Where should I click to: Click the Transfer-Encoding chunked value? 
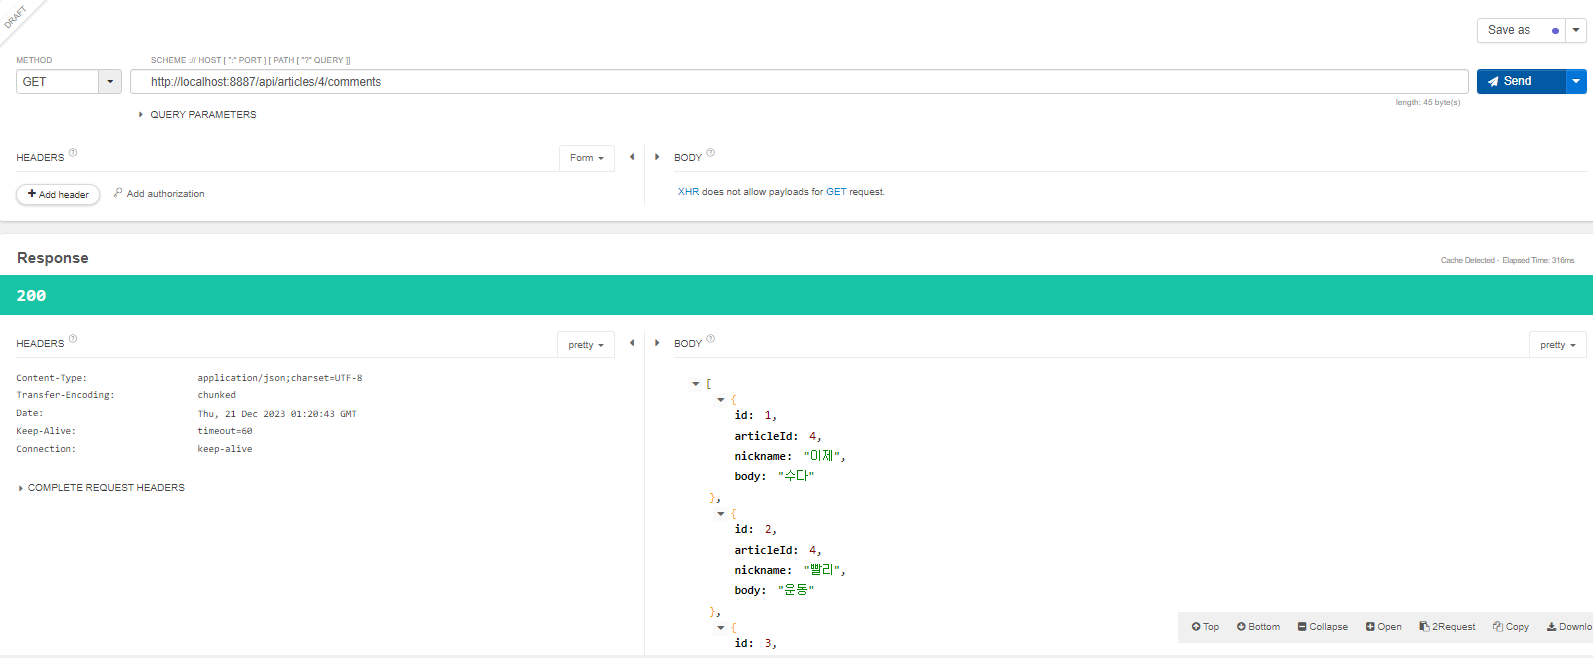(x=217, y=395)
